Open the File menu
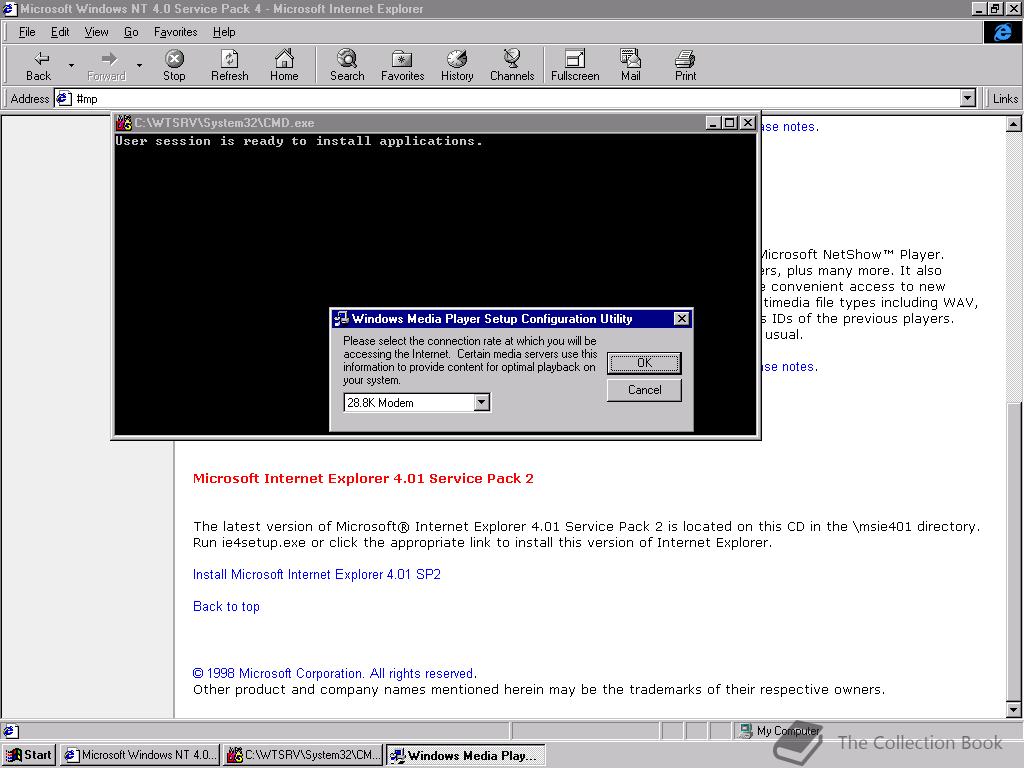1024x768 pixels. click(27, 32)
